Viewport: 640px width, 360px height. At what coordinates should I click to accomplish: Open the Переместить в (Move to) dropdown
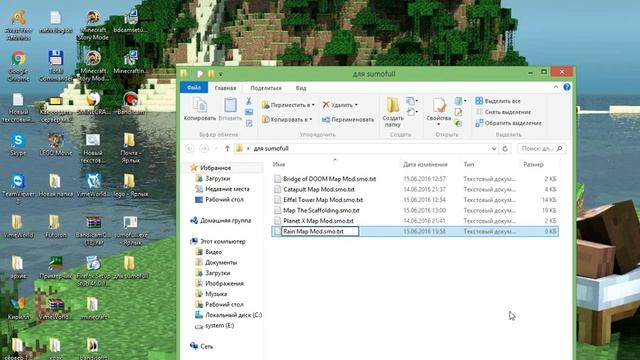[288, 105]
